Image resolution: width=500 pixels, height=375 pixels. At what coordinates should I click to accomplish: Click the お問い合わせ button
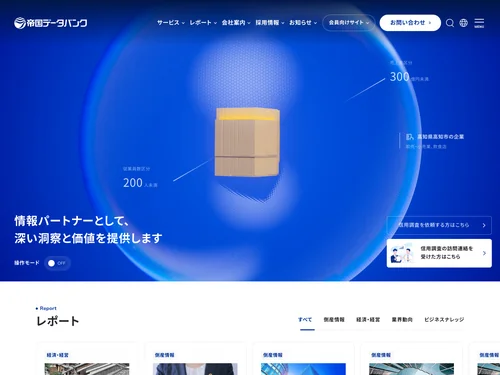410,23
